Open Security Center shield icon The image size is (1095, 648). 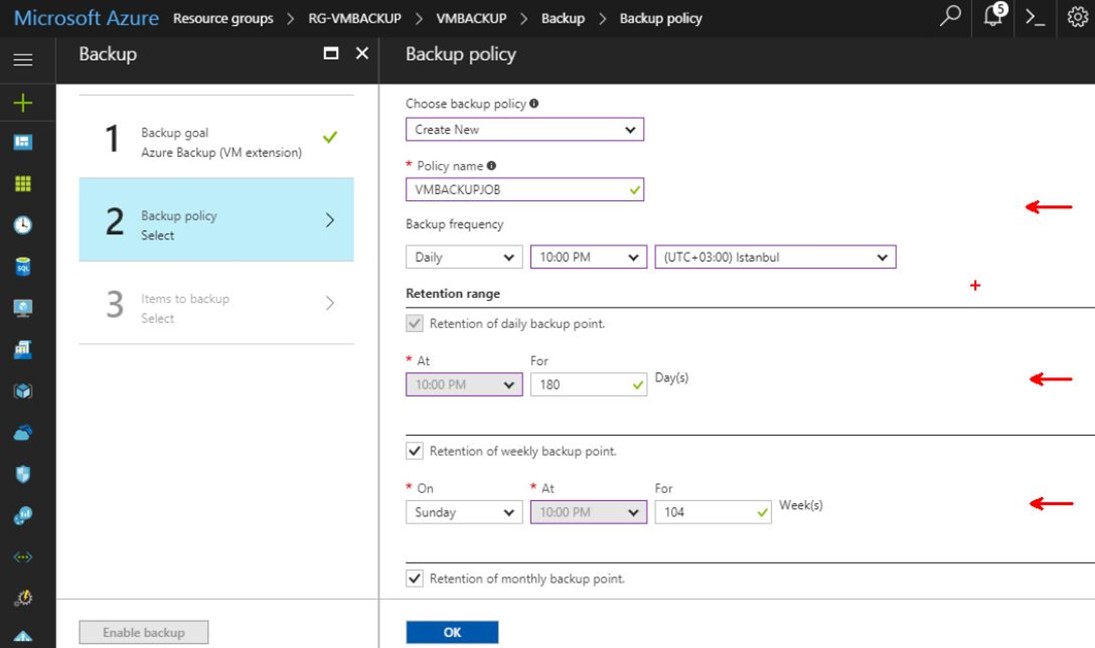click(x=23, y=474)
